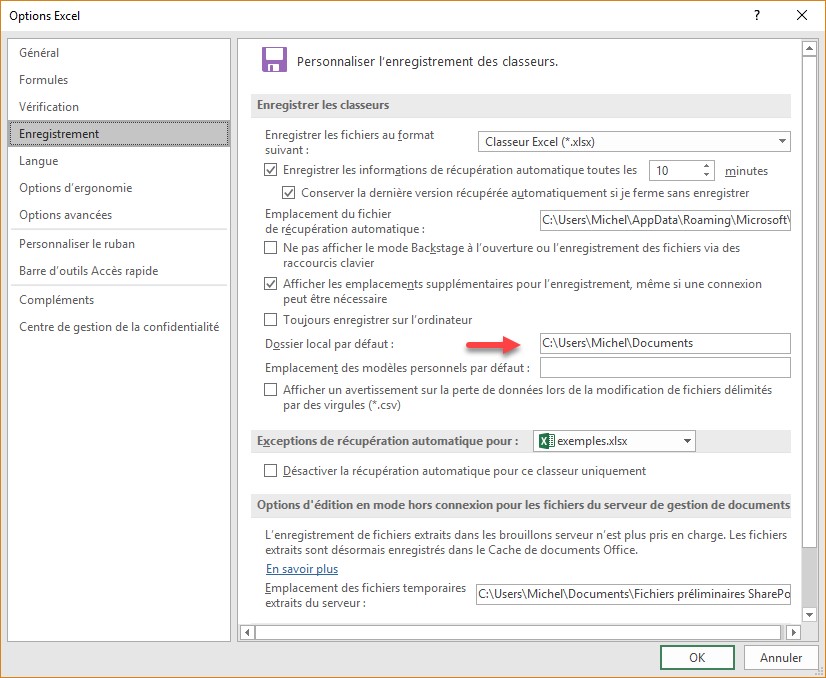Open the 'En savoir plus' link
Viewport: 826px width, 678px height.
click(301, 569)
